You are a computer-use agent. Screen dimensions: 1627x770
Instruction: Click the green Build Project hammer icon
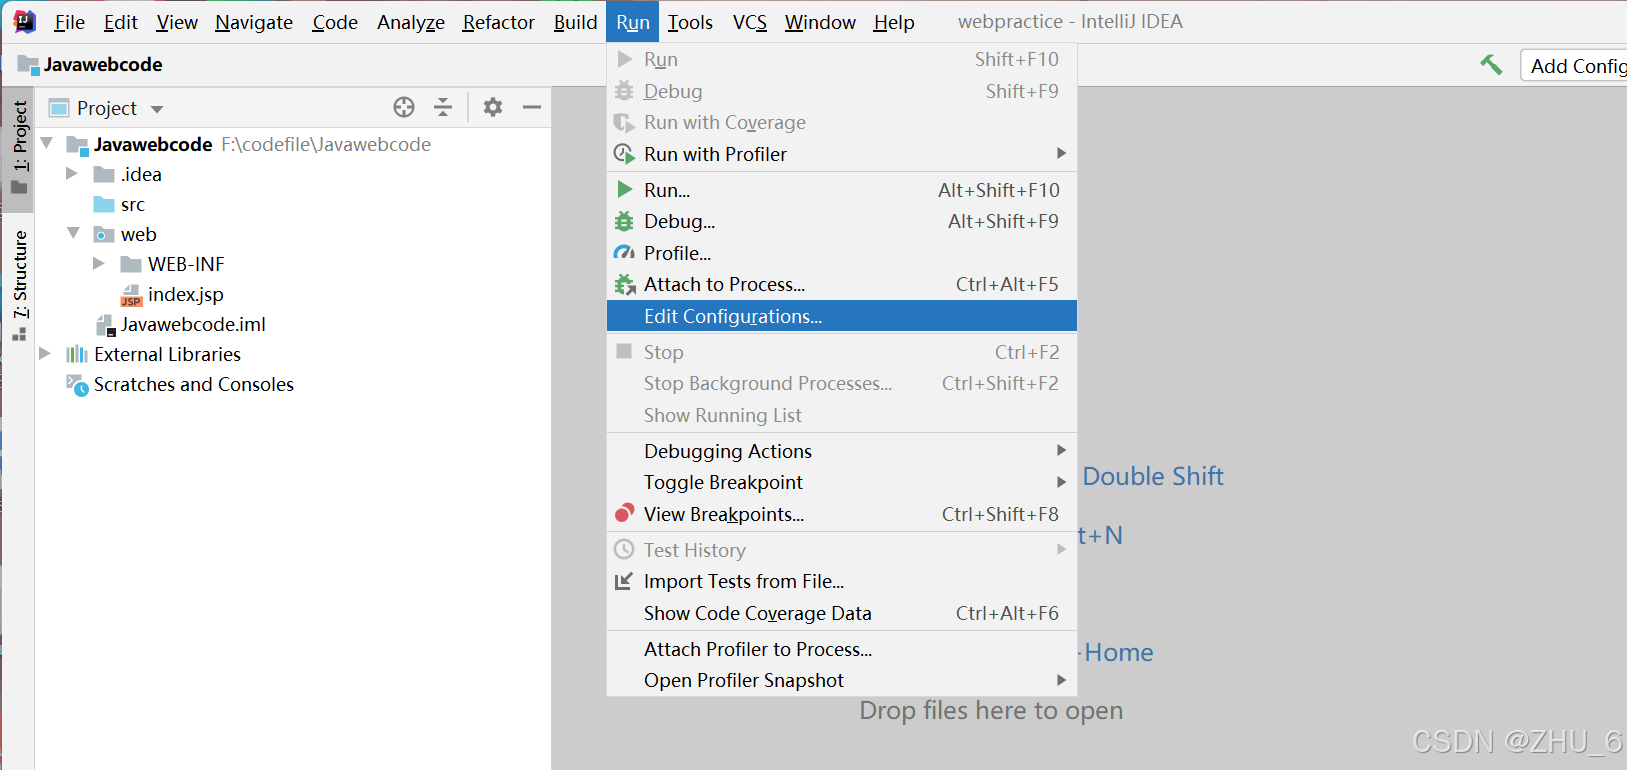(x=1491, y=65)
